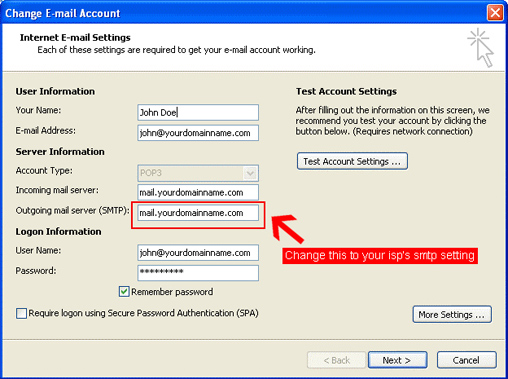Click the Next button
The image size is (508, 379).
tap(398, 360)
